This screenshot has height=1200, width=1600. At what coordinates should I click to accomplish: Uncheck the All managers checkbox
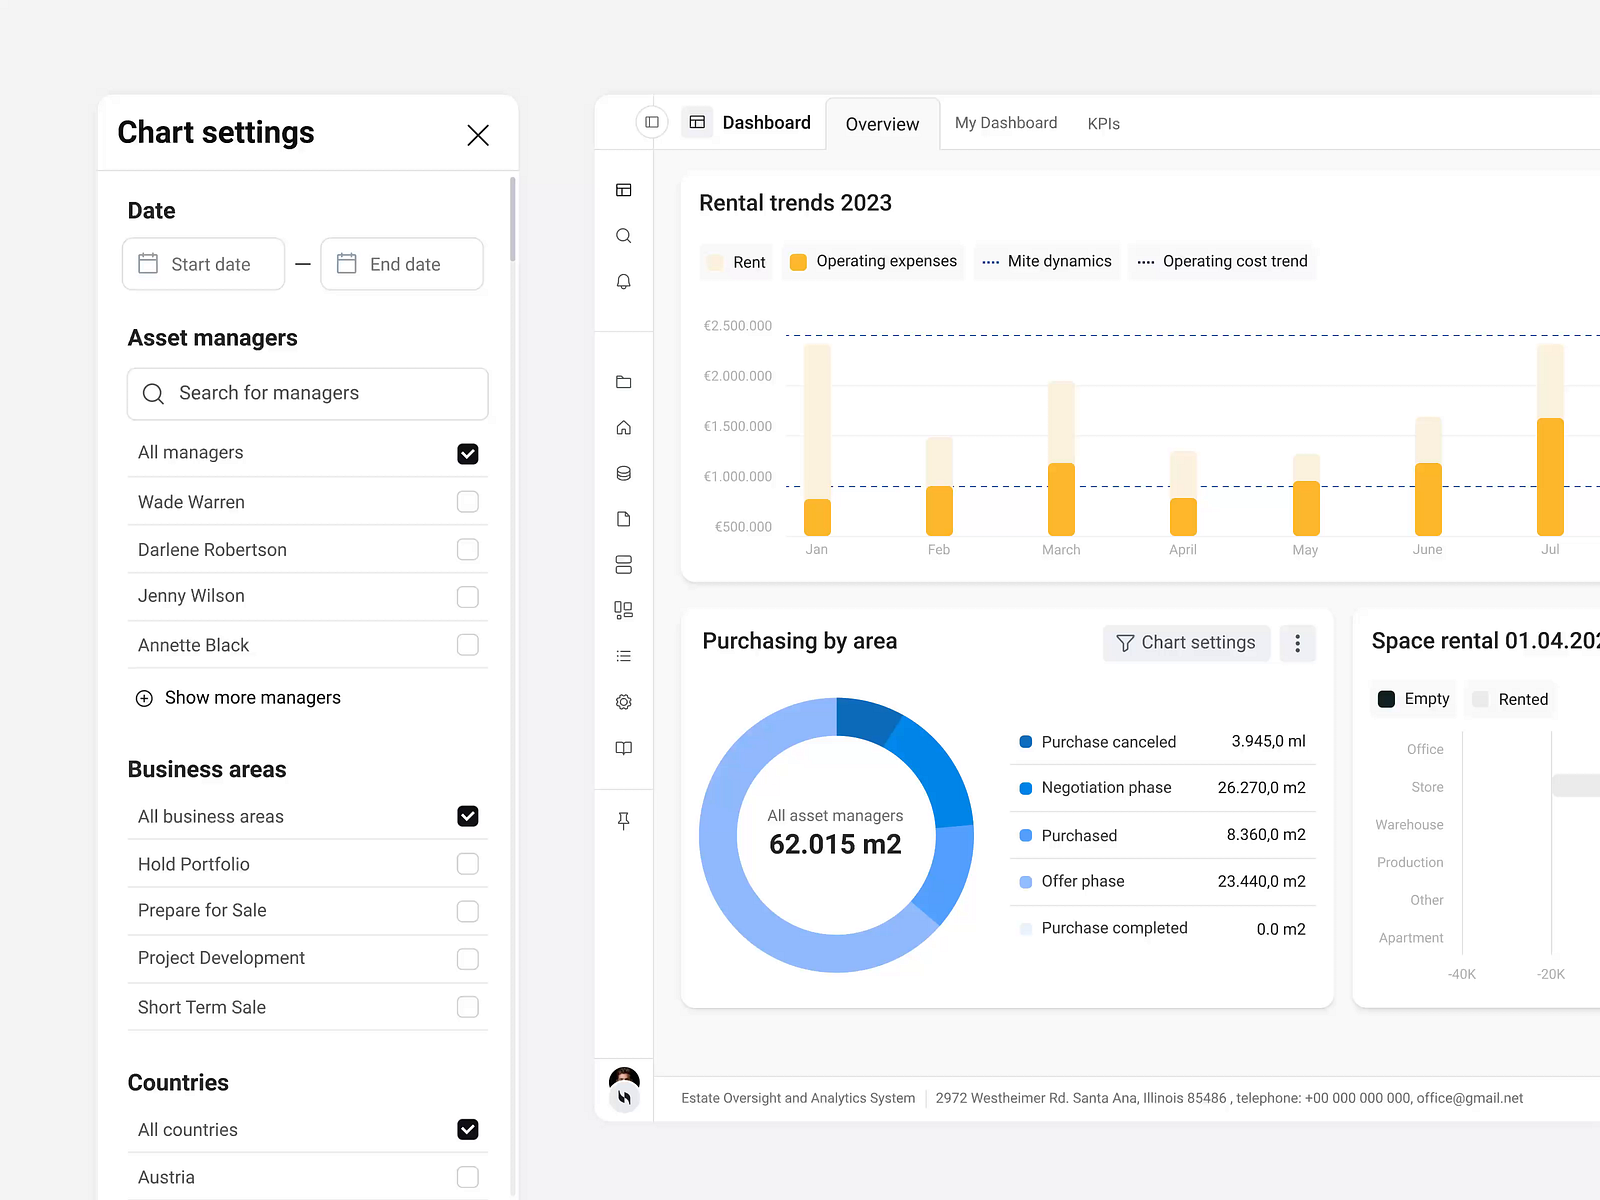[467, 453]
